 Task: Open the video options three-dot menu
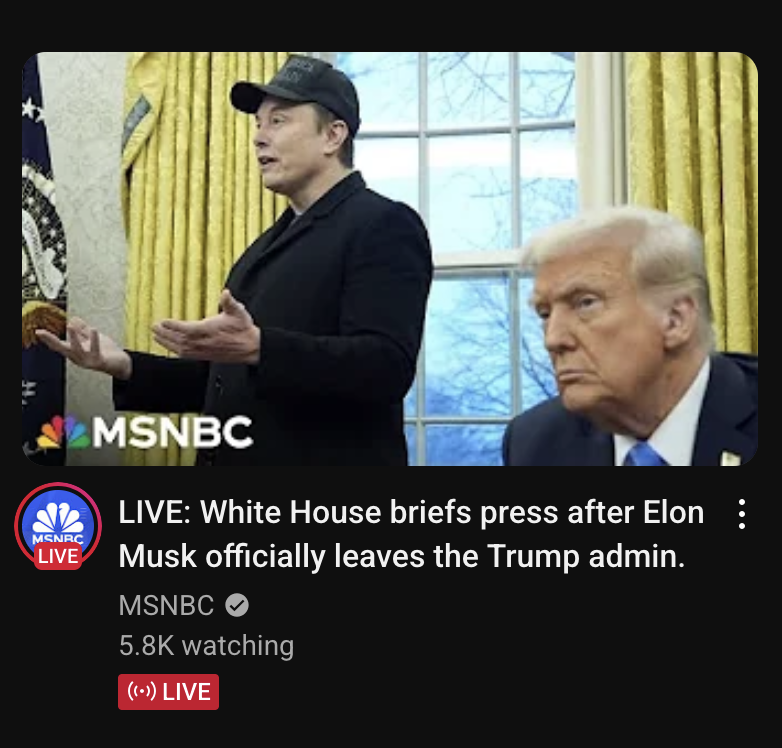pos(742,514)
